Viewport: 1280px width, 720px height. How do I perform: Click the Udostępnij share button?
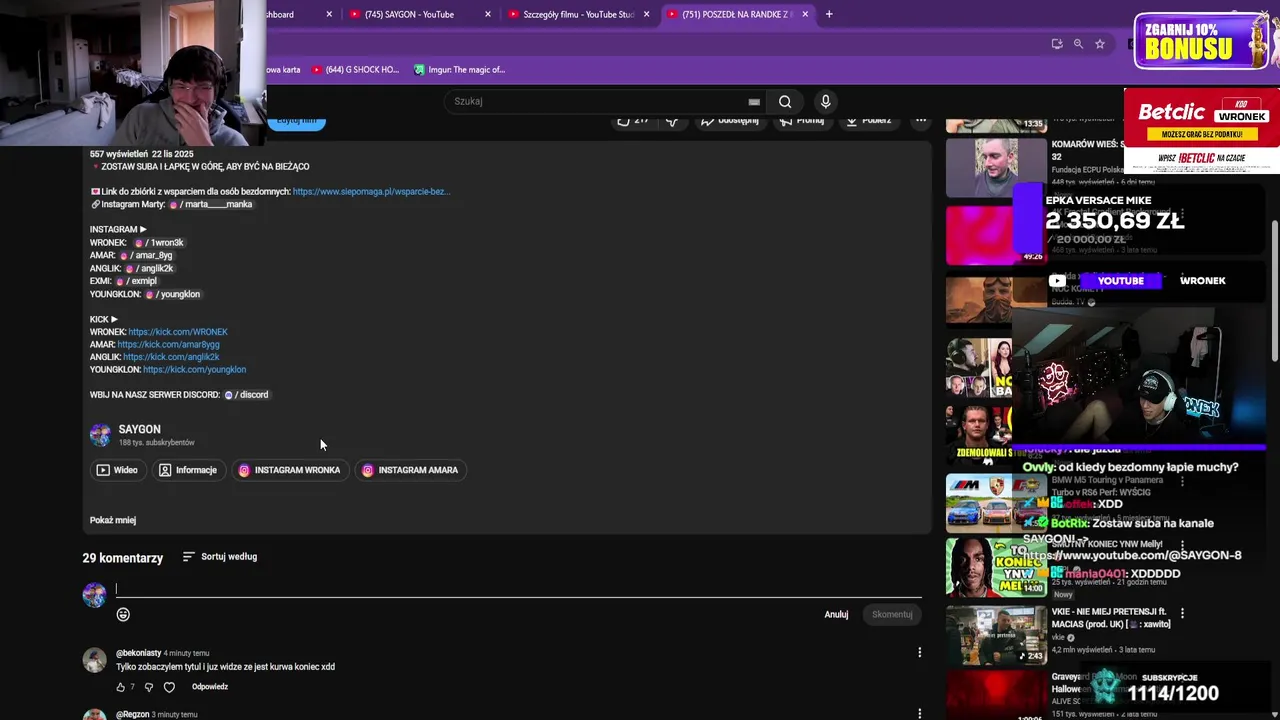pyautogui.click(x=729, y=121)
